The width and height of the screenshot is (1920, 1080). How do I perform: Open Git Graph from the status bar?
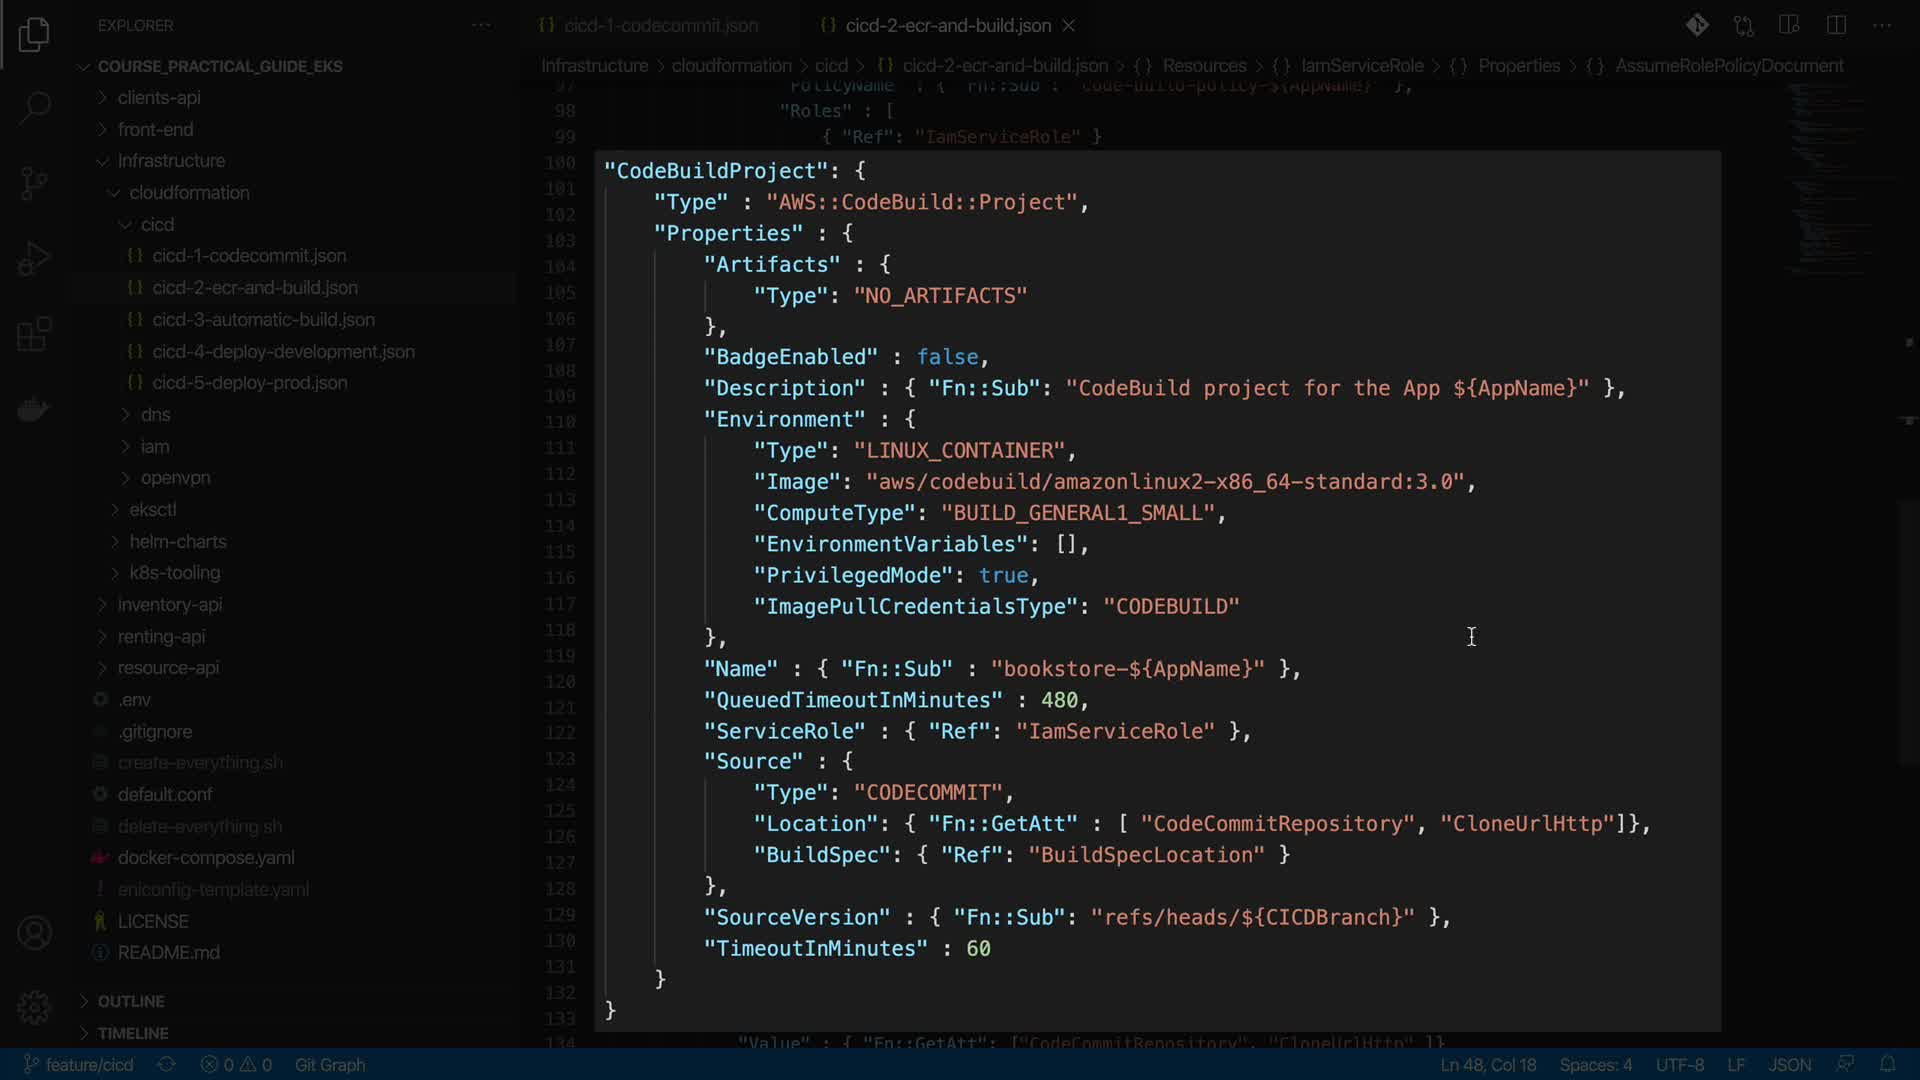point(330,1065)
